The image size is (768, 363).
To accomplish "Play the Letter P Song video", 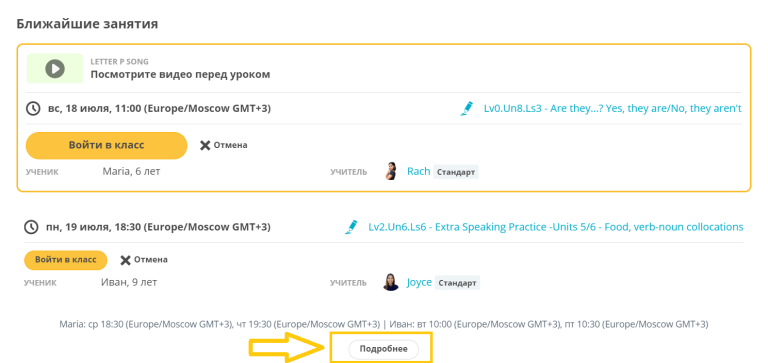I will click(x=55, y=68).
